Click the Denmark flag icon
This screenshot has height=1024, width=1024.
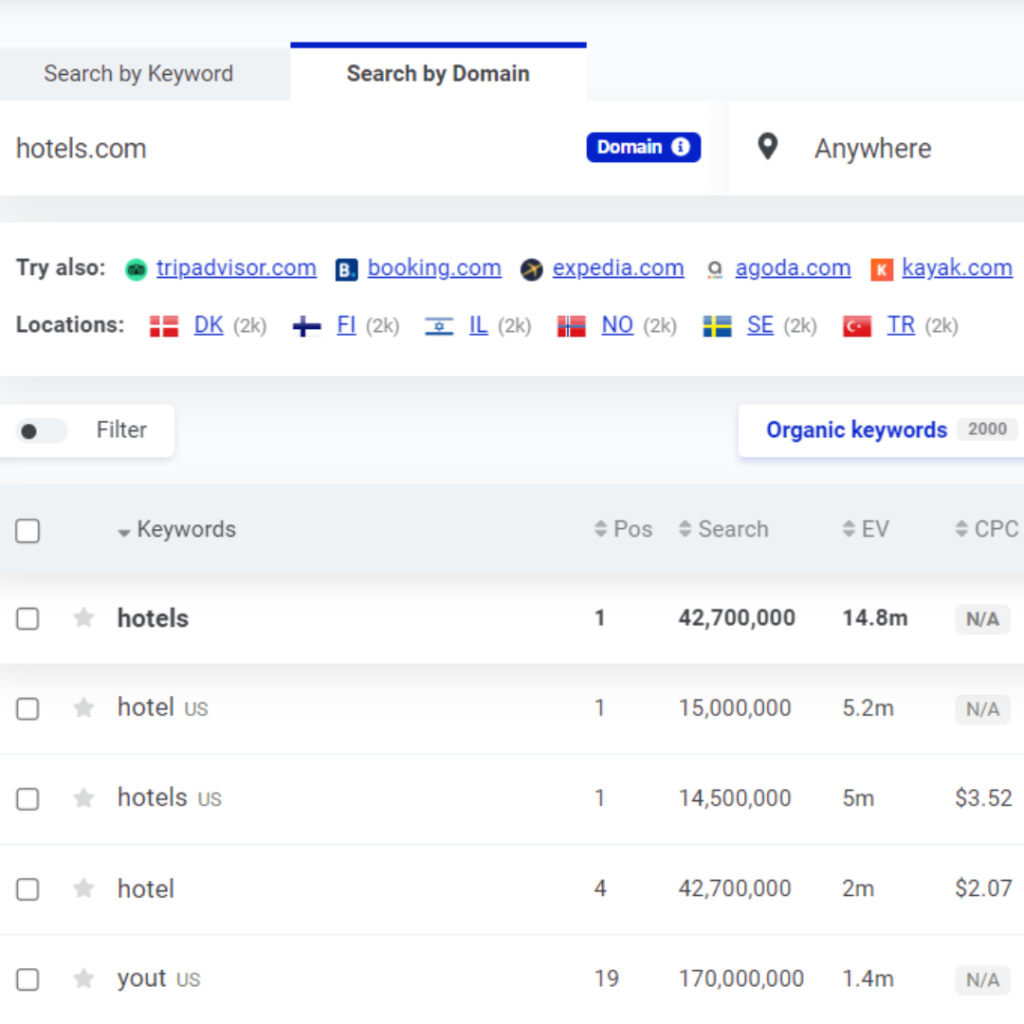click(x=164, y=326)
